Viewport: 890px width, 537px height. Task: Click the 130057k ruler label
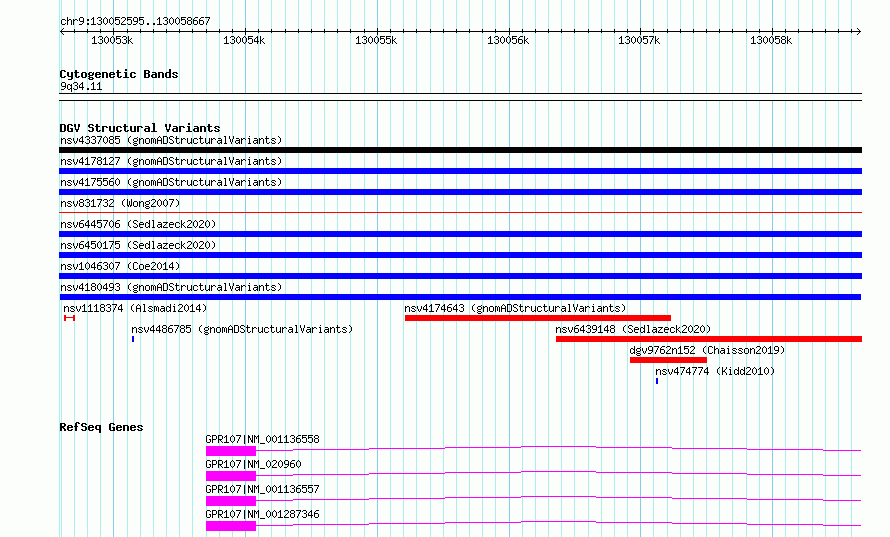pos(639,40)
